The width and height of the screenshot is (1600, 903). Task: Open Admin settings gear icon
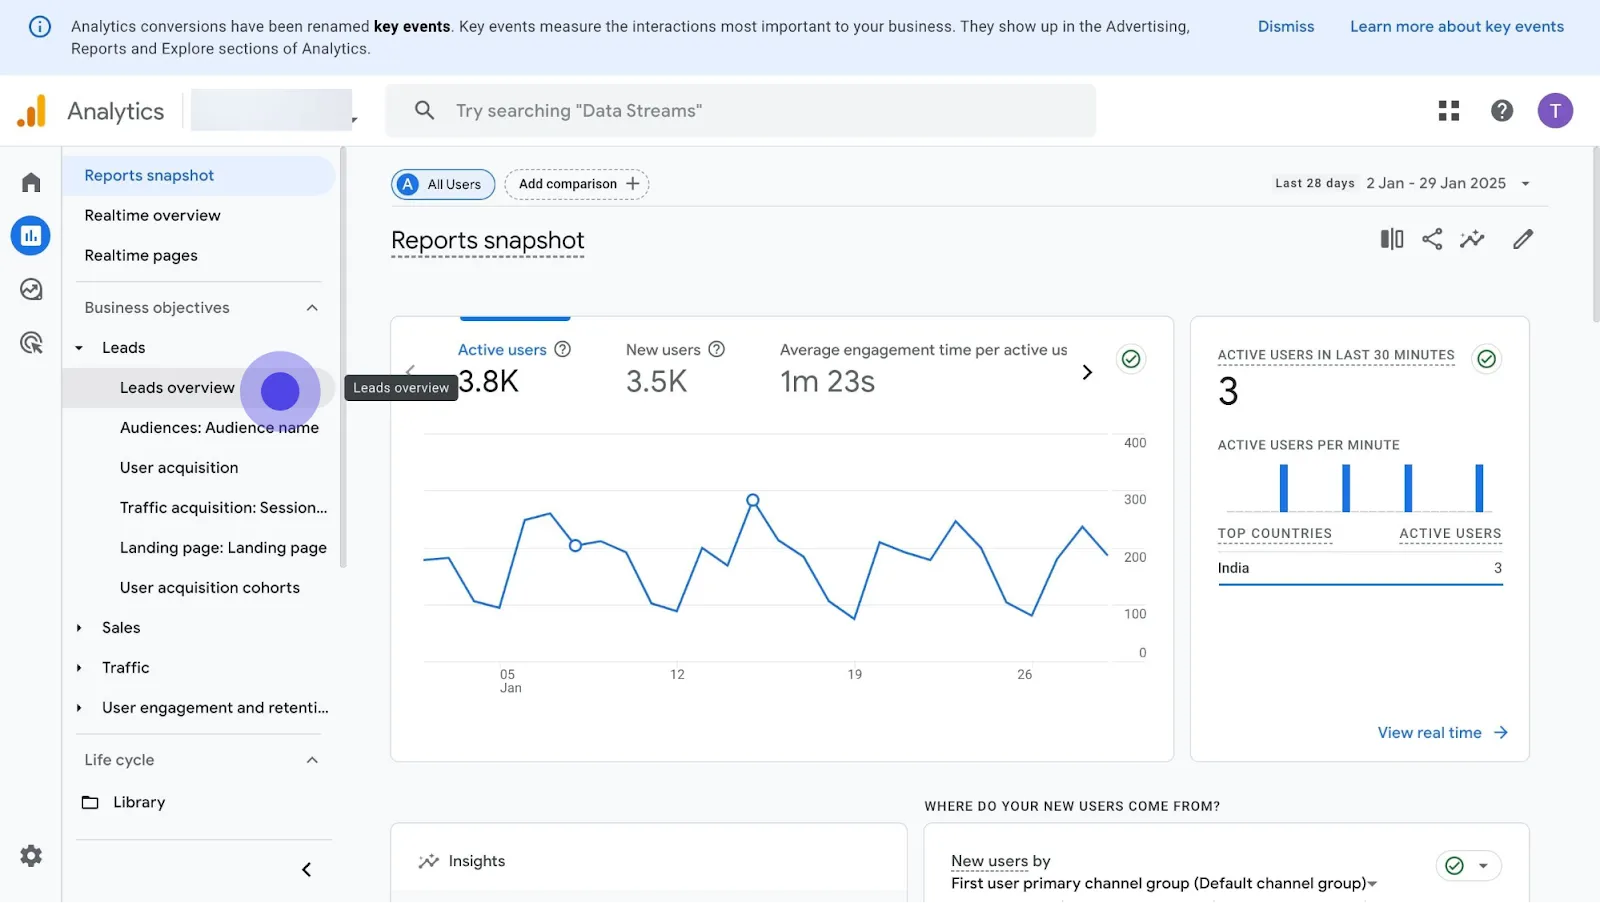coord(31,856)
